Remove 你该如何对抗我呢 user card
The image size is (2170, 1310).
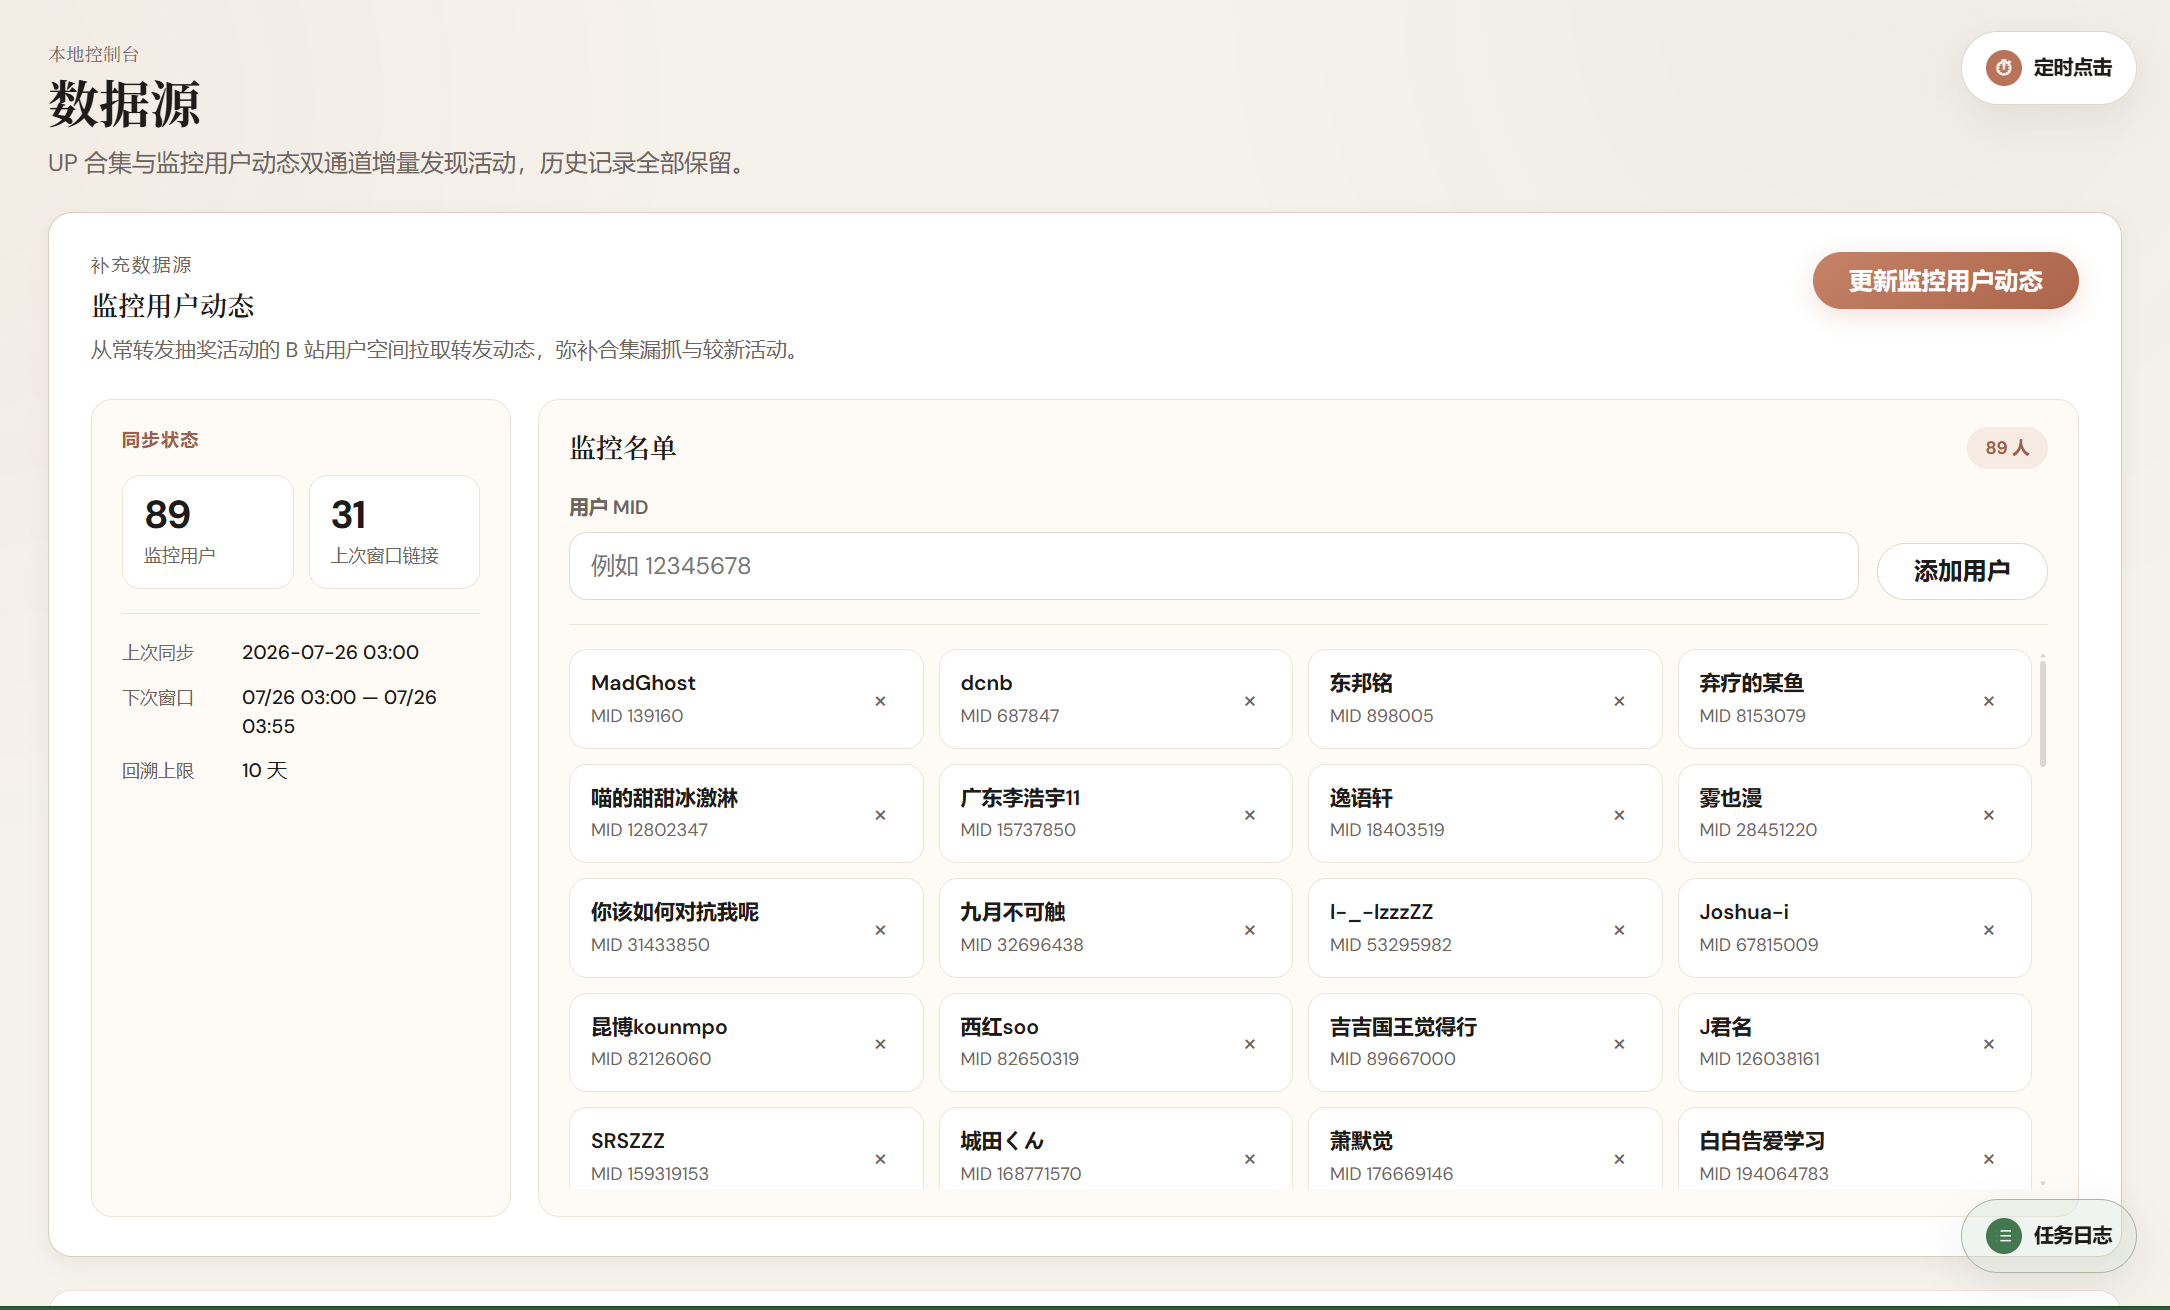click(x=880, y=930)
